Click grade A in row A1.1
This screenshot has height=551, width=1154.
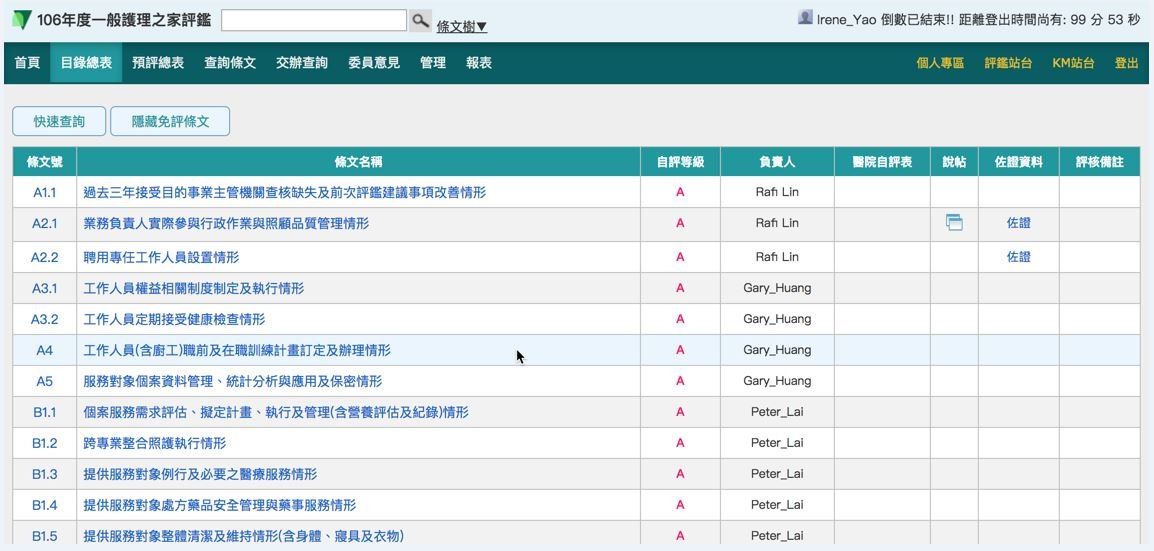tap(680, 193)
